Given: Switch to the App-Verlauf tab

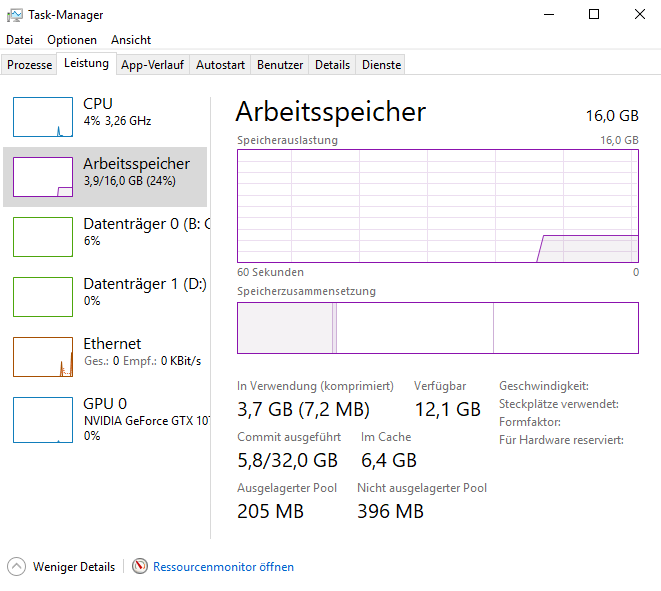Looking at the screenshot, I should point(152,65).
